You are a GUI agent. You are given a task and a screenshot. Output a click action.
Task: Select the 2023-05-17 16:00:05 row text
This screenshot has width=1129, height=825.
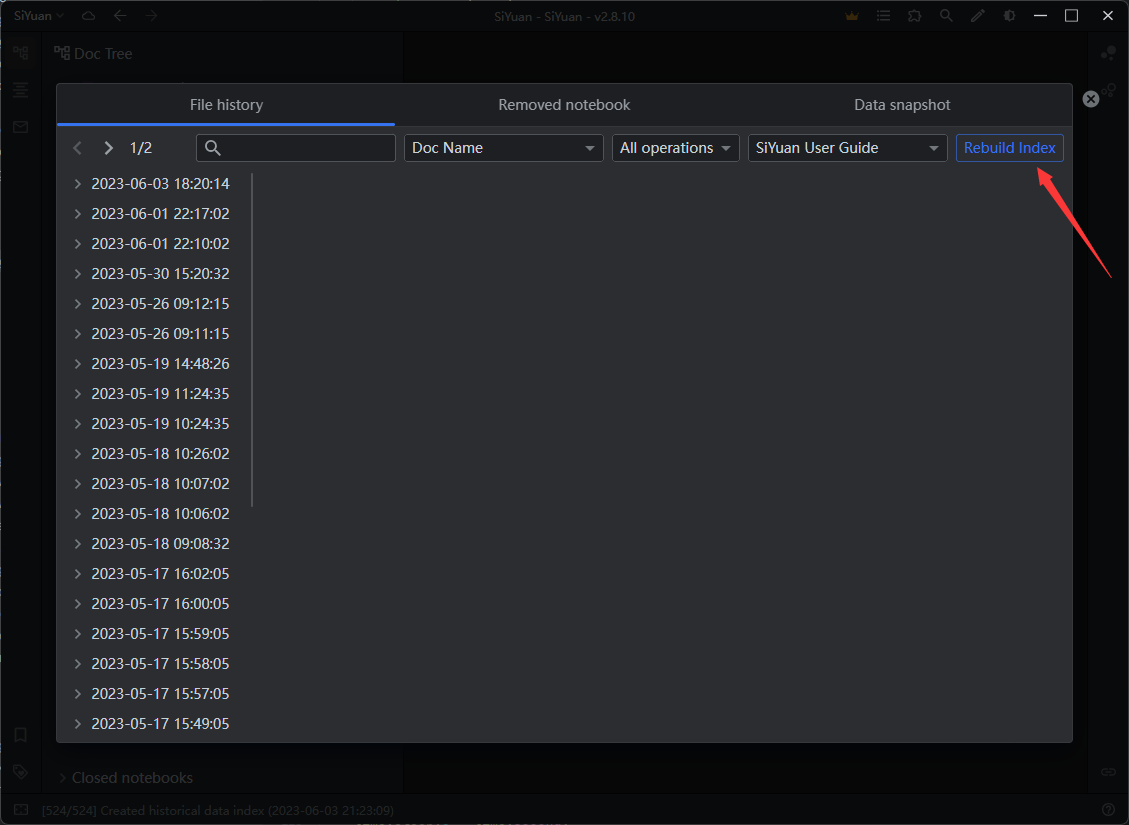[160, 604]
